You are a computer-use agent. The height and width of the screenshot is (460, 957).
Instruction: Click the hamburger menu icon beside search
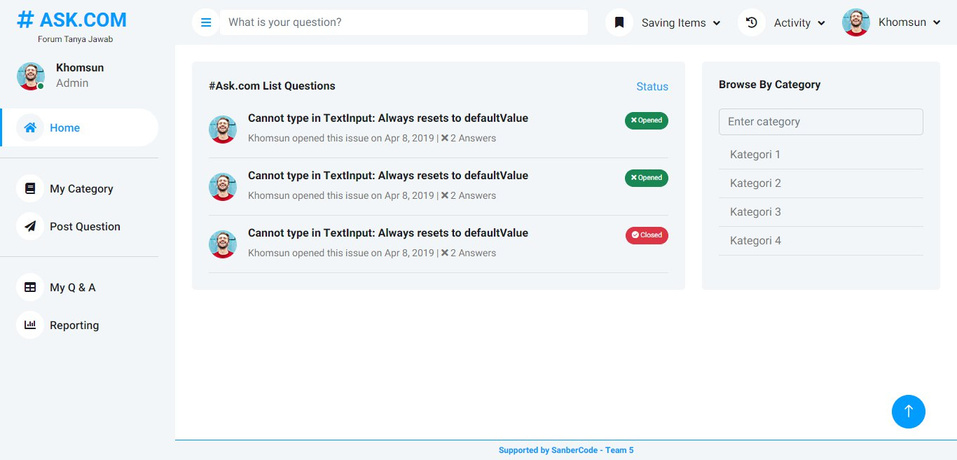[x=206, y=22]
